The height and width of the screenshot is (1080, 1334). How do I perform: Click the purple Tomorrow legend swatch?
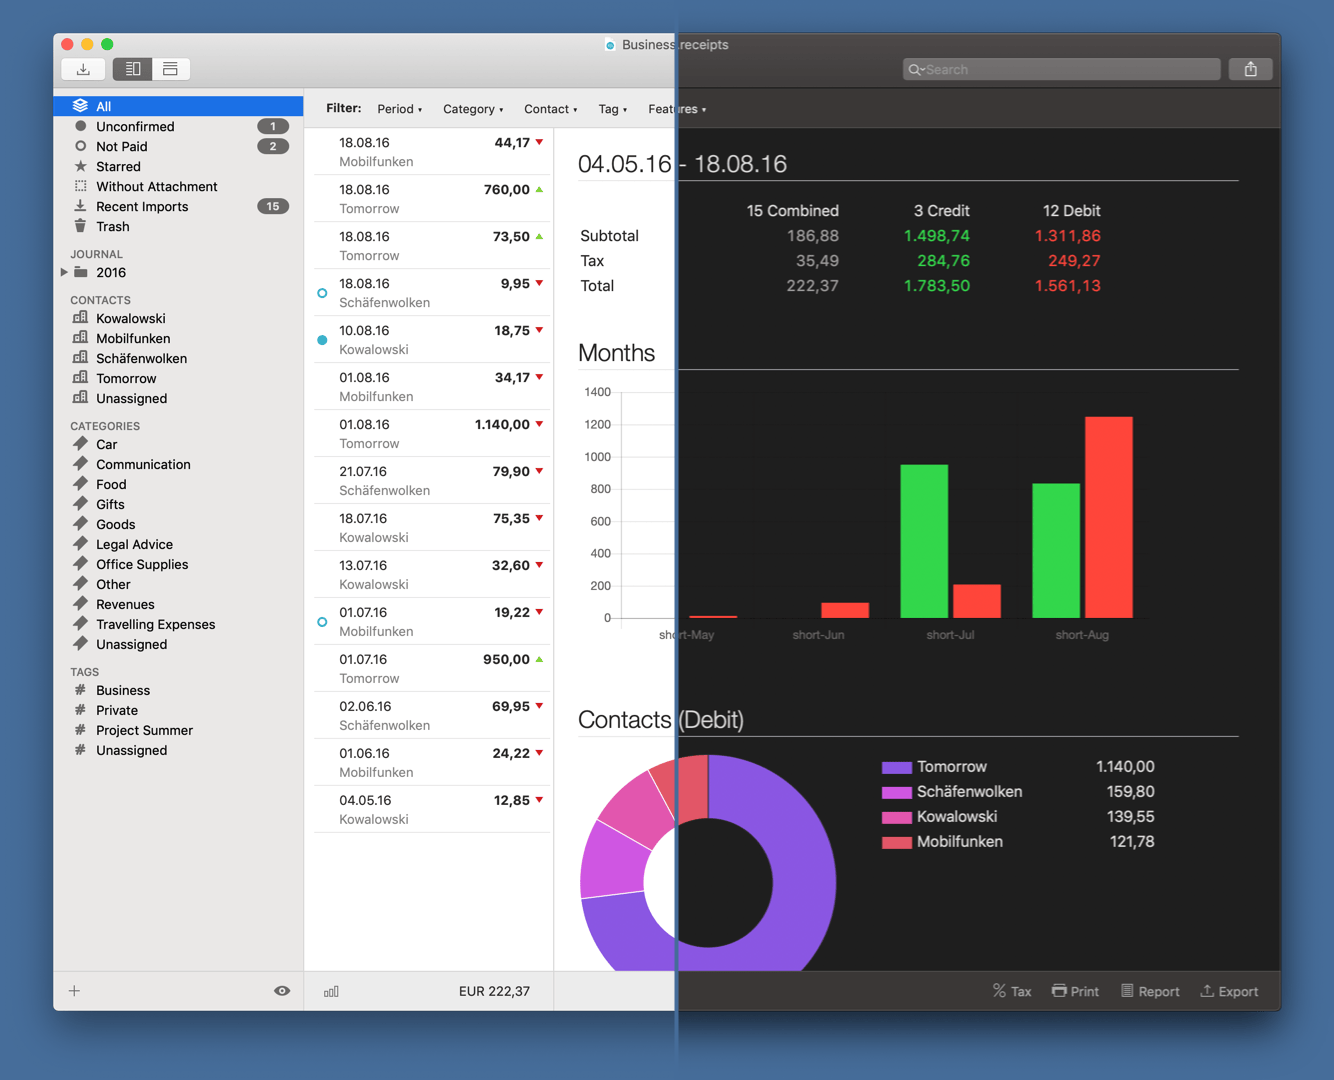[x=896, y=768]
